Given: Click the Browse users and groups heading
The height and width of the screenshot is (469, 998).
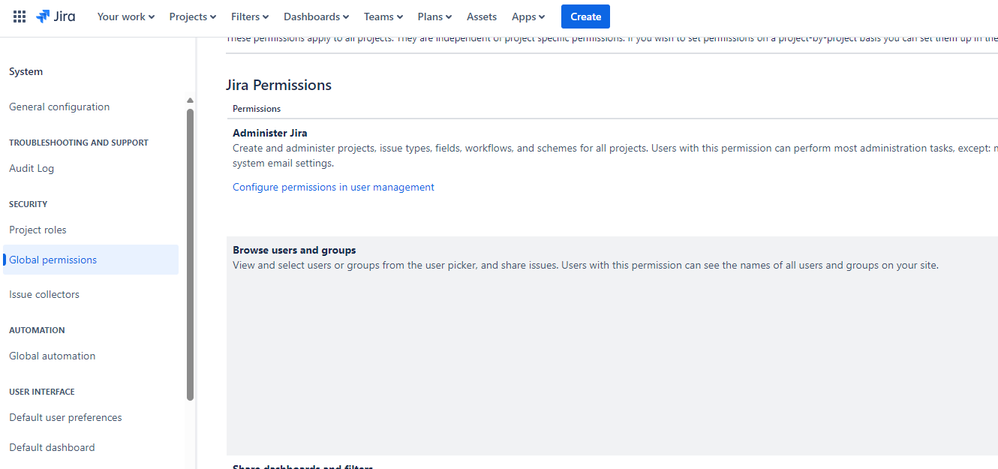Looking at the screenshot, I should pos(294,250).
